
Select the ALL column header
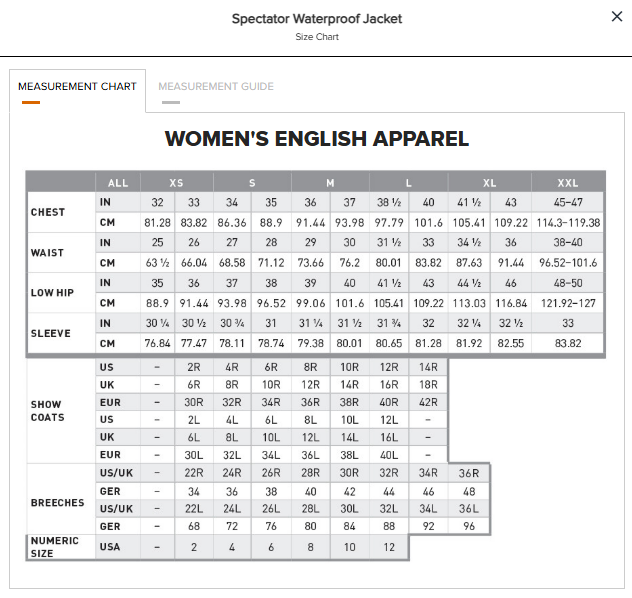coord(118,183)
